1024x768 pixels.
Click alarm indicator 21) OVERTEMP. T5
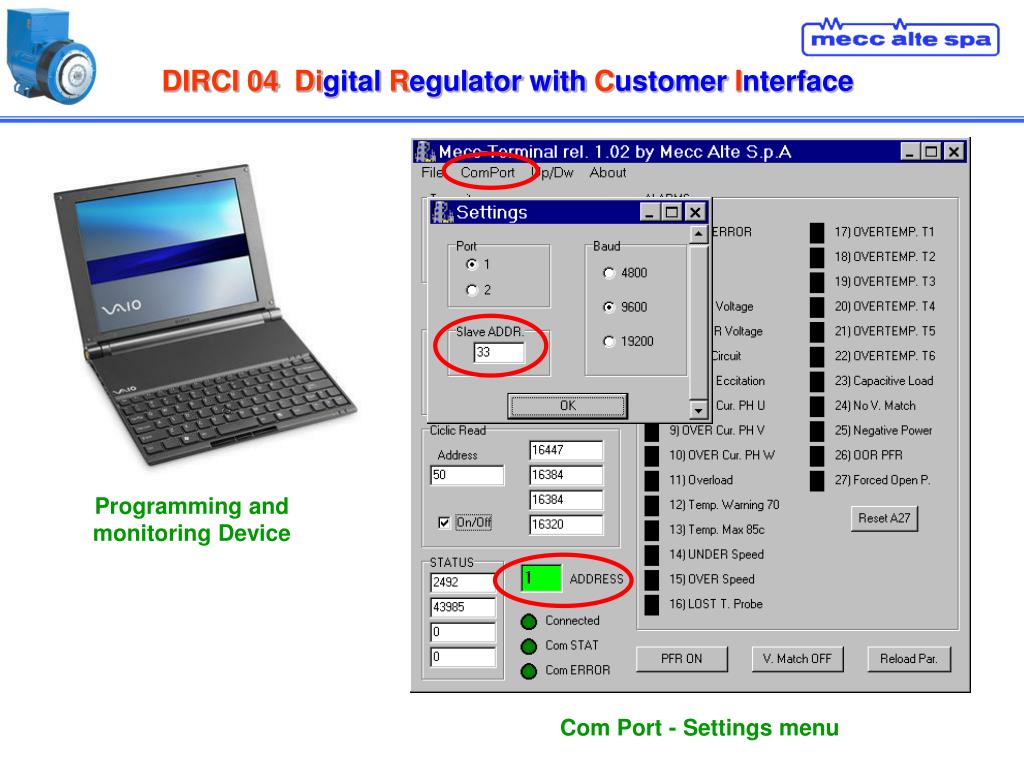coord(816,332)
